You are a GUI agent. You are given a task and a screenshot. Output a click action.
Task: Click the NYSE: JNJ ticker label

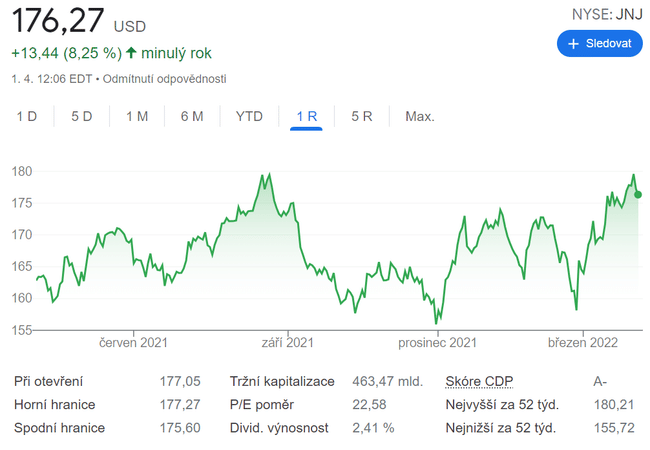607,13
